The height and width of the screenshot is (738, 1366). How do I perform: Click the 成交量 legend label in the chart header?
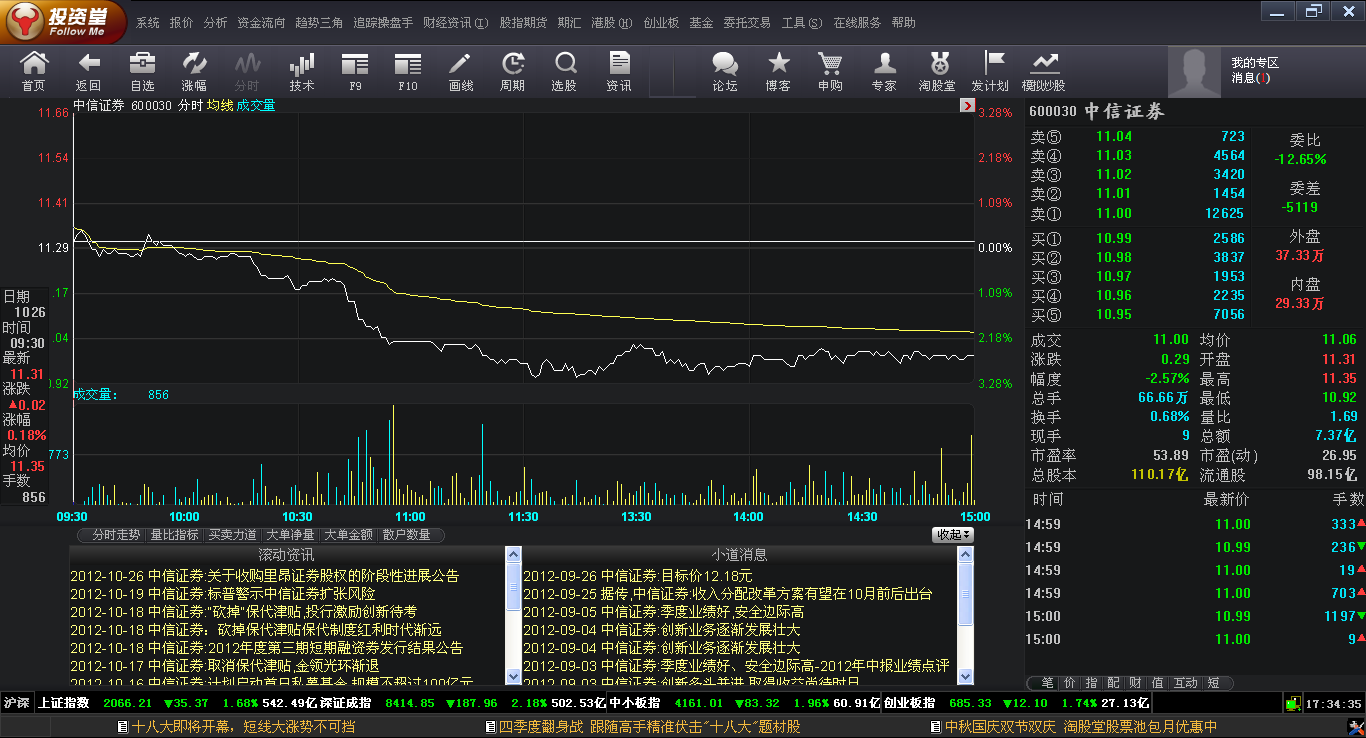[256, 105]
